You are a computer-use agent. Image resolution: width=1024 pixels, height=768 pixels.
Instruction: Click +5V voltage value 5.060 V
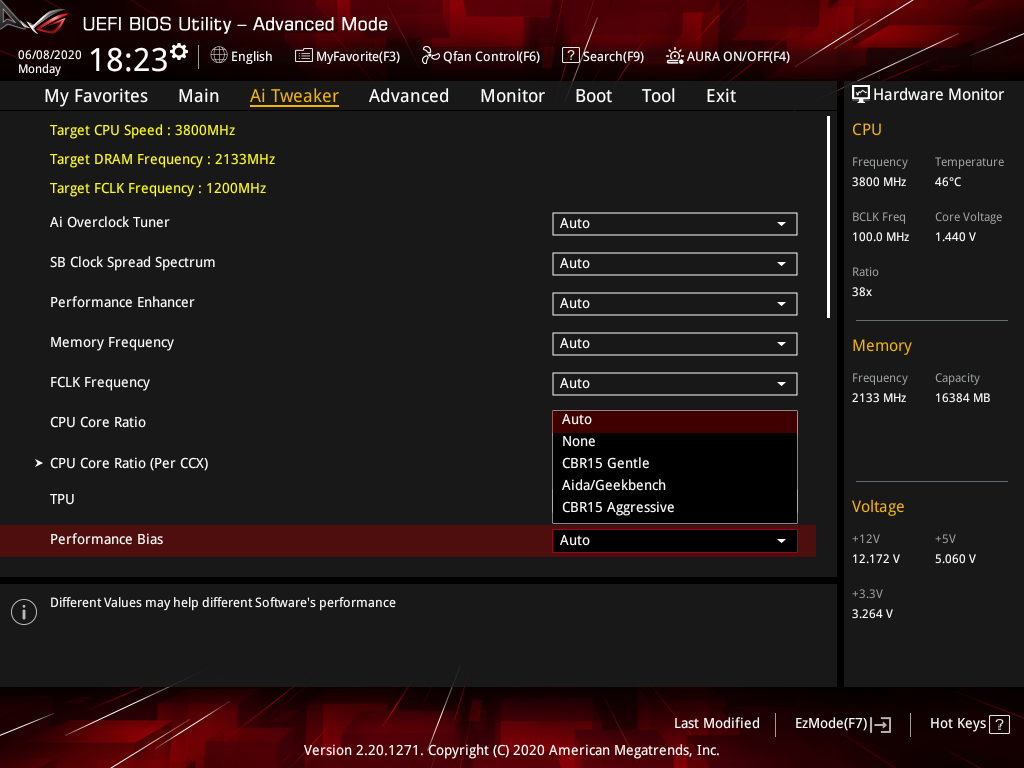pyautogui.click(x=955, y=559)
